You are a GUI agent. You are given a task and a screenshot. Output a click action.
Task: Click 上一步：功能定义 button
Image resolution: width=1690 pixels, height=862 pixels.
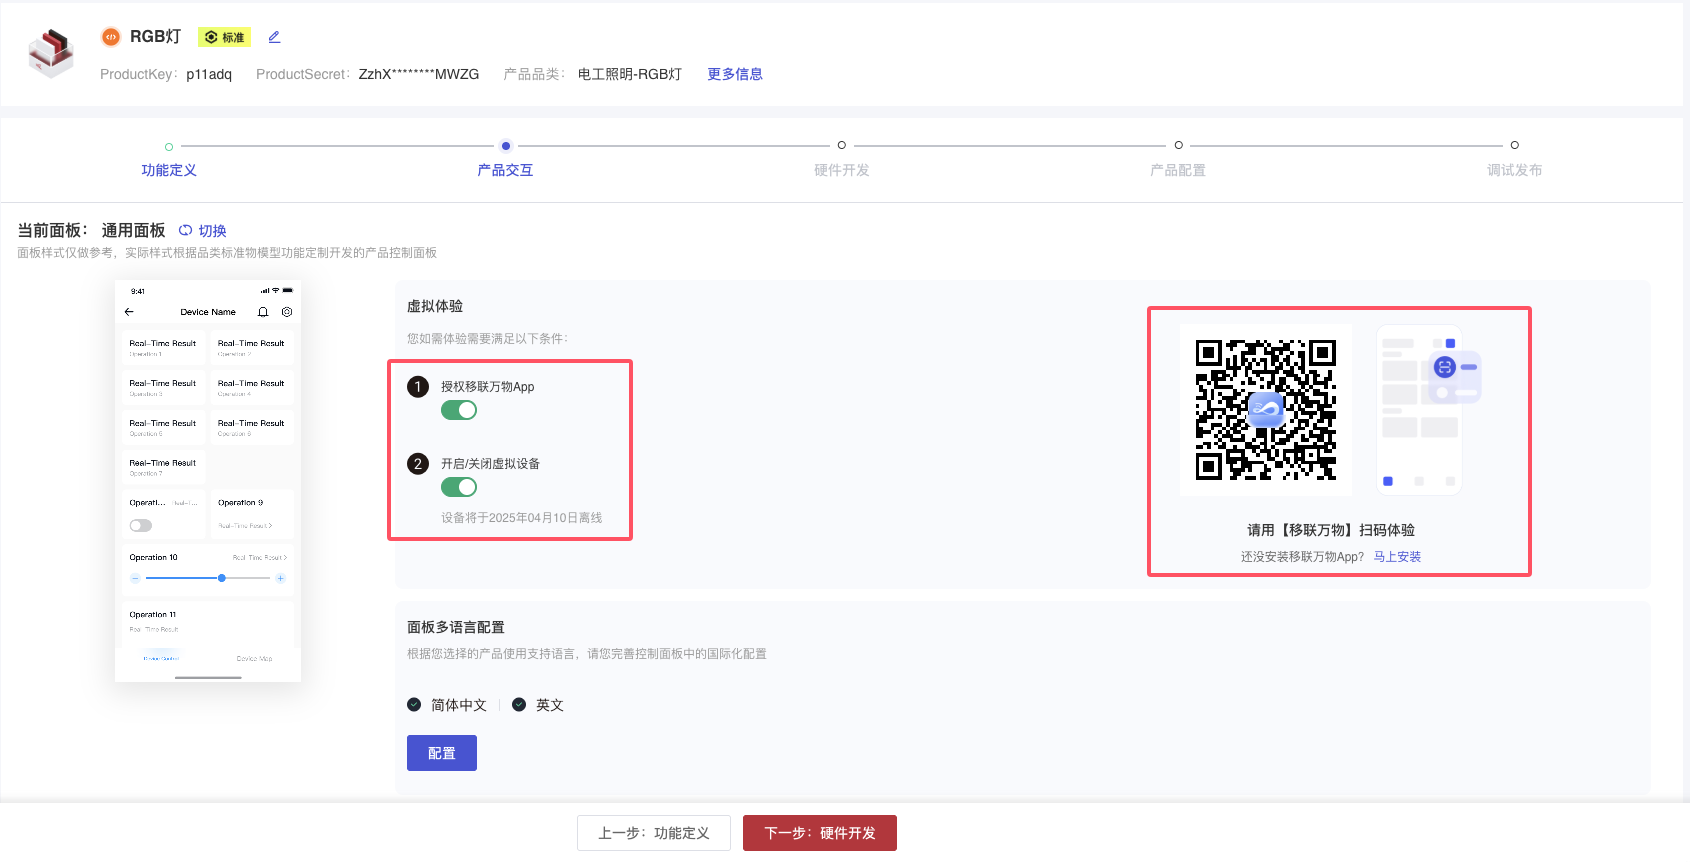[x=654, y=833]
